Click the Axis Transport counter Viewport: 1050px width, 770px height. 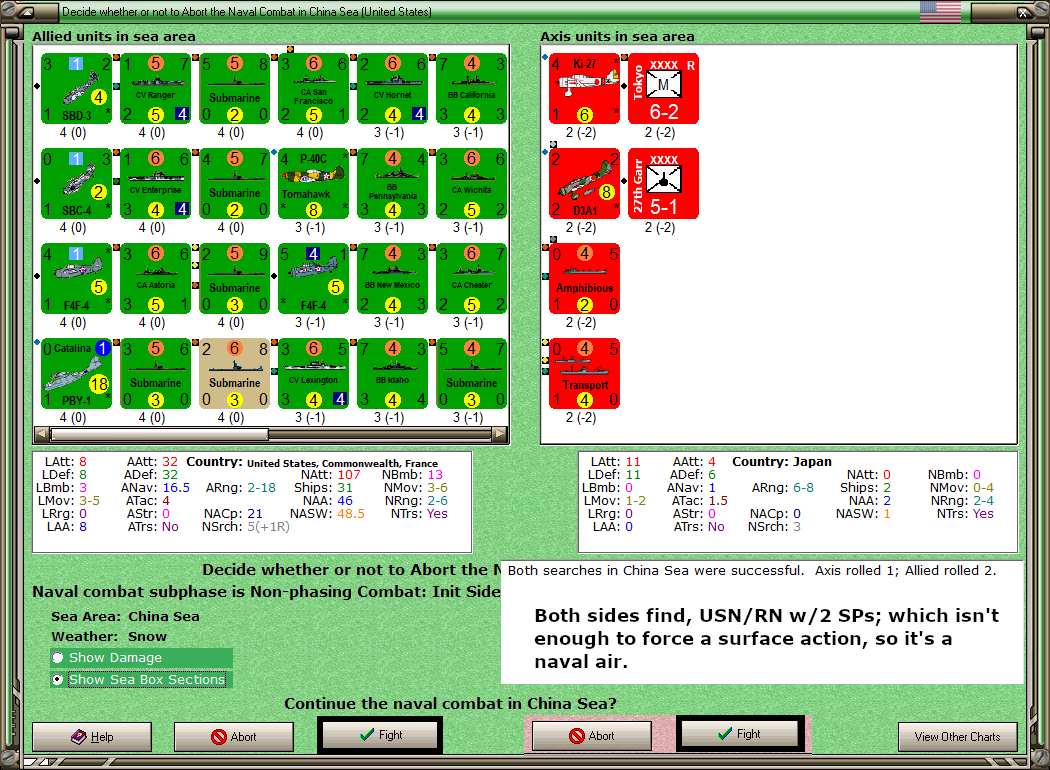pos(585,374)
